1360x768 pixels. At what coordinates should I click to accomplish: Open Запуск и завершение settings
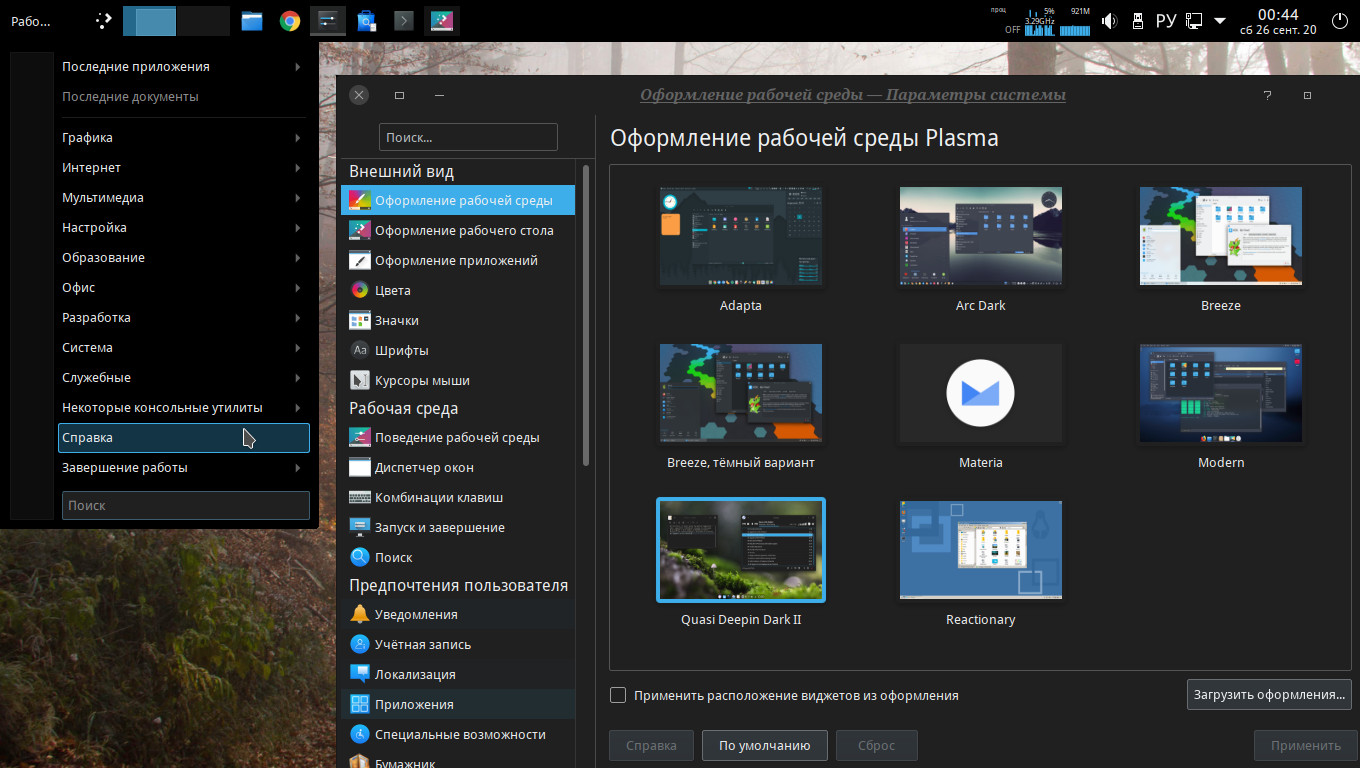(458, 527)
